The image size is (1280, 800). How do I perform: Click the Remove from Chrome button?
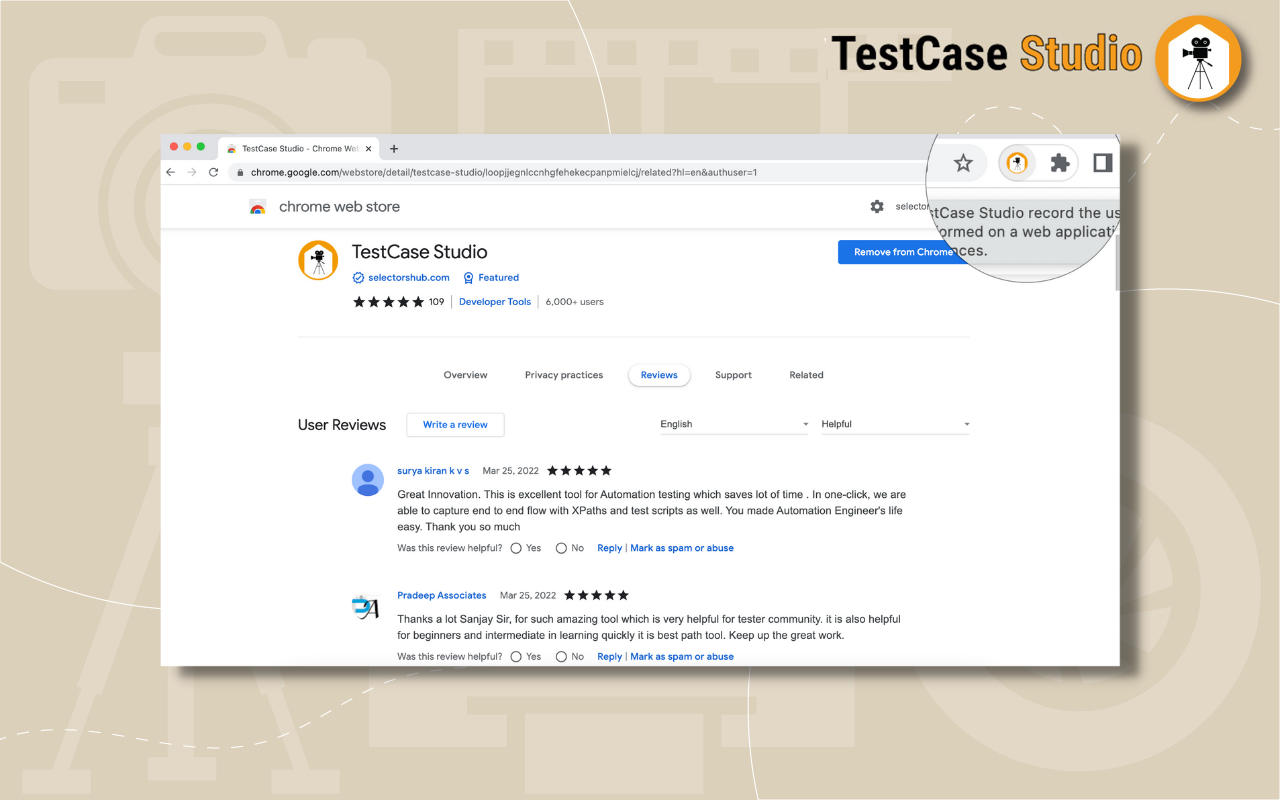[901, 252]
